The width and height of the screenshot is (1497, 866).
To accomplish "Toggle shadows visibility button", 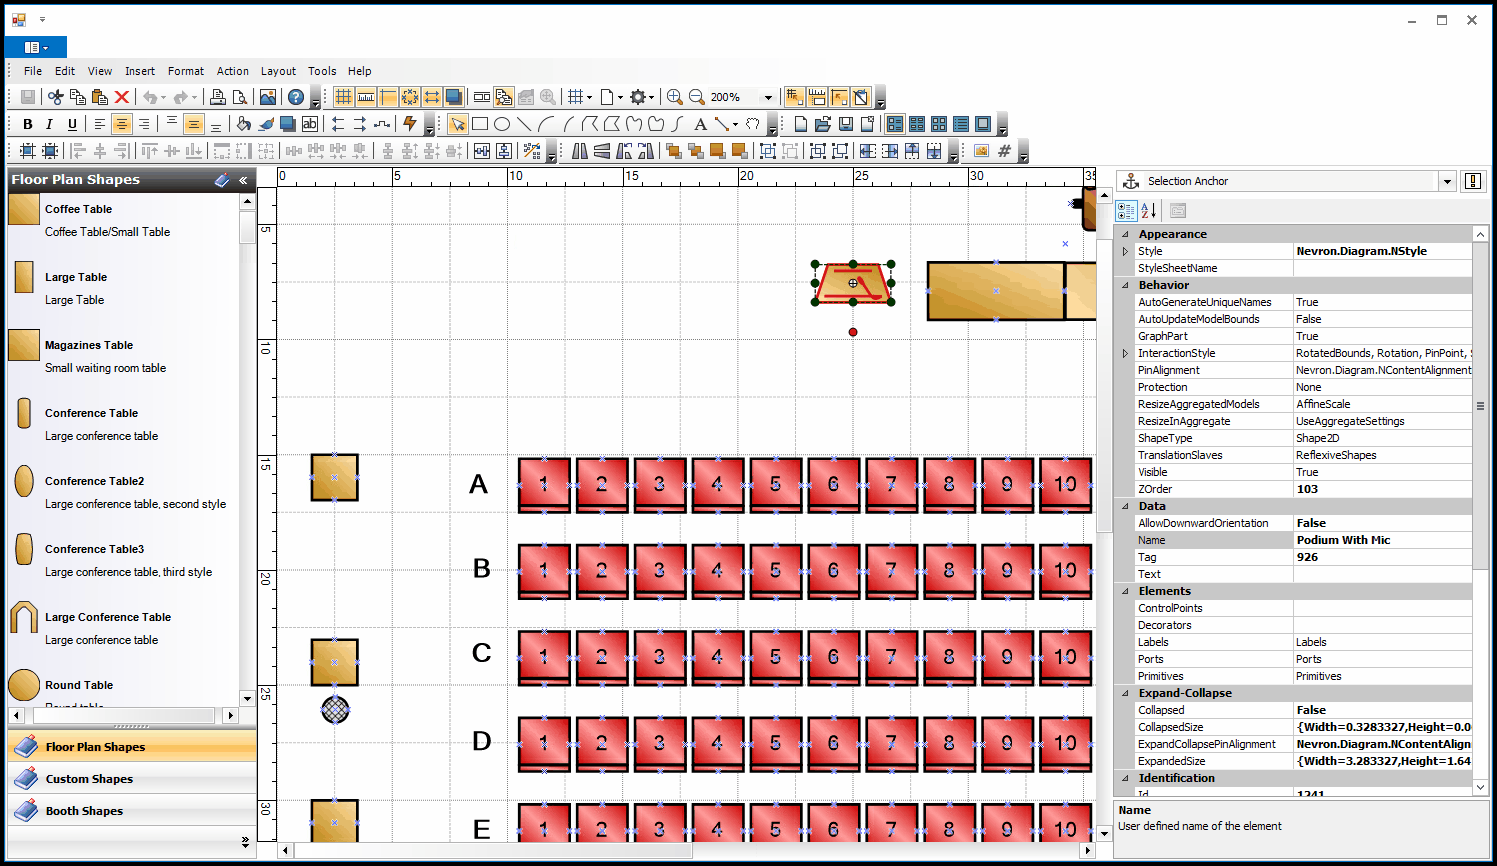I will [x=454, y=97].
